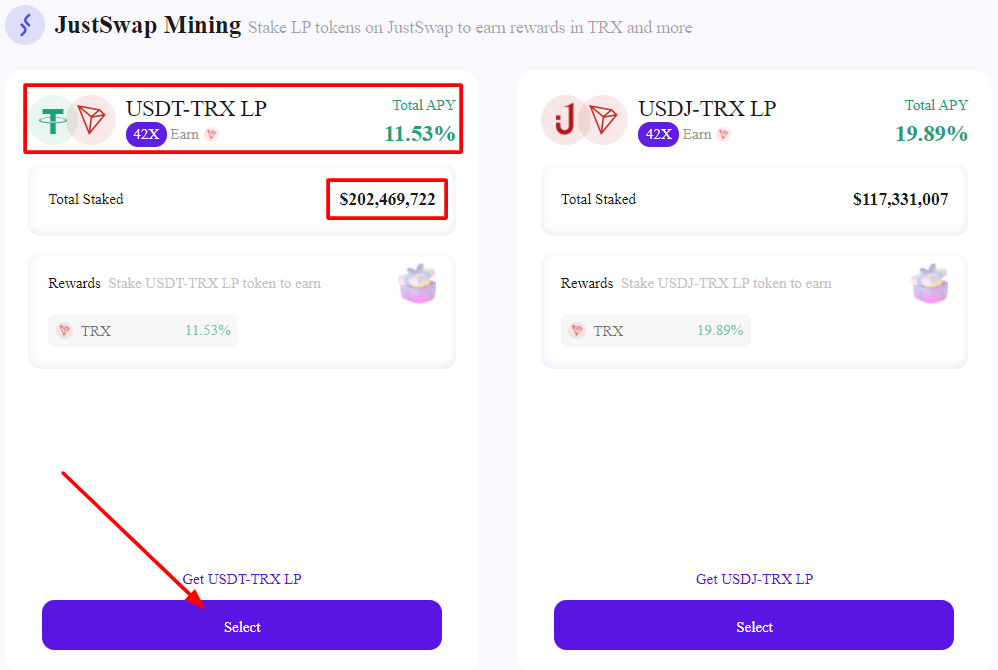Open the Get USDJ-TRX LP link
The height and width of the screenshot is (670, 998).
[x=754, y=579]
